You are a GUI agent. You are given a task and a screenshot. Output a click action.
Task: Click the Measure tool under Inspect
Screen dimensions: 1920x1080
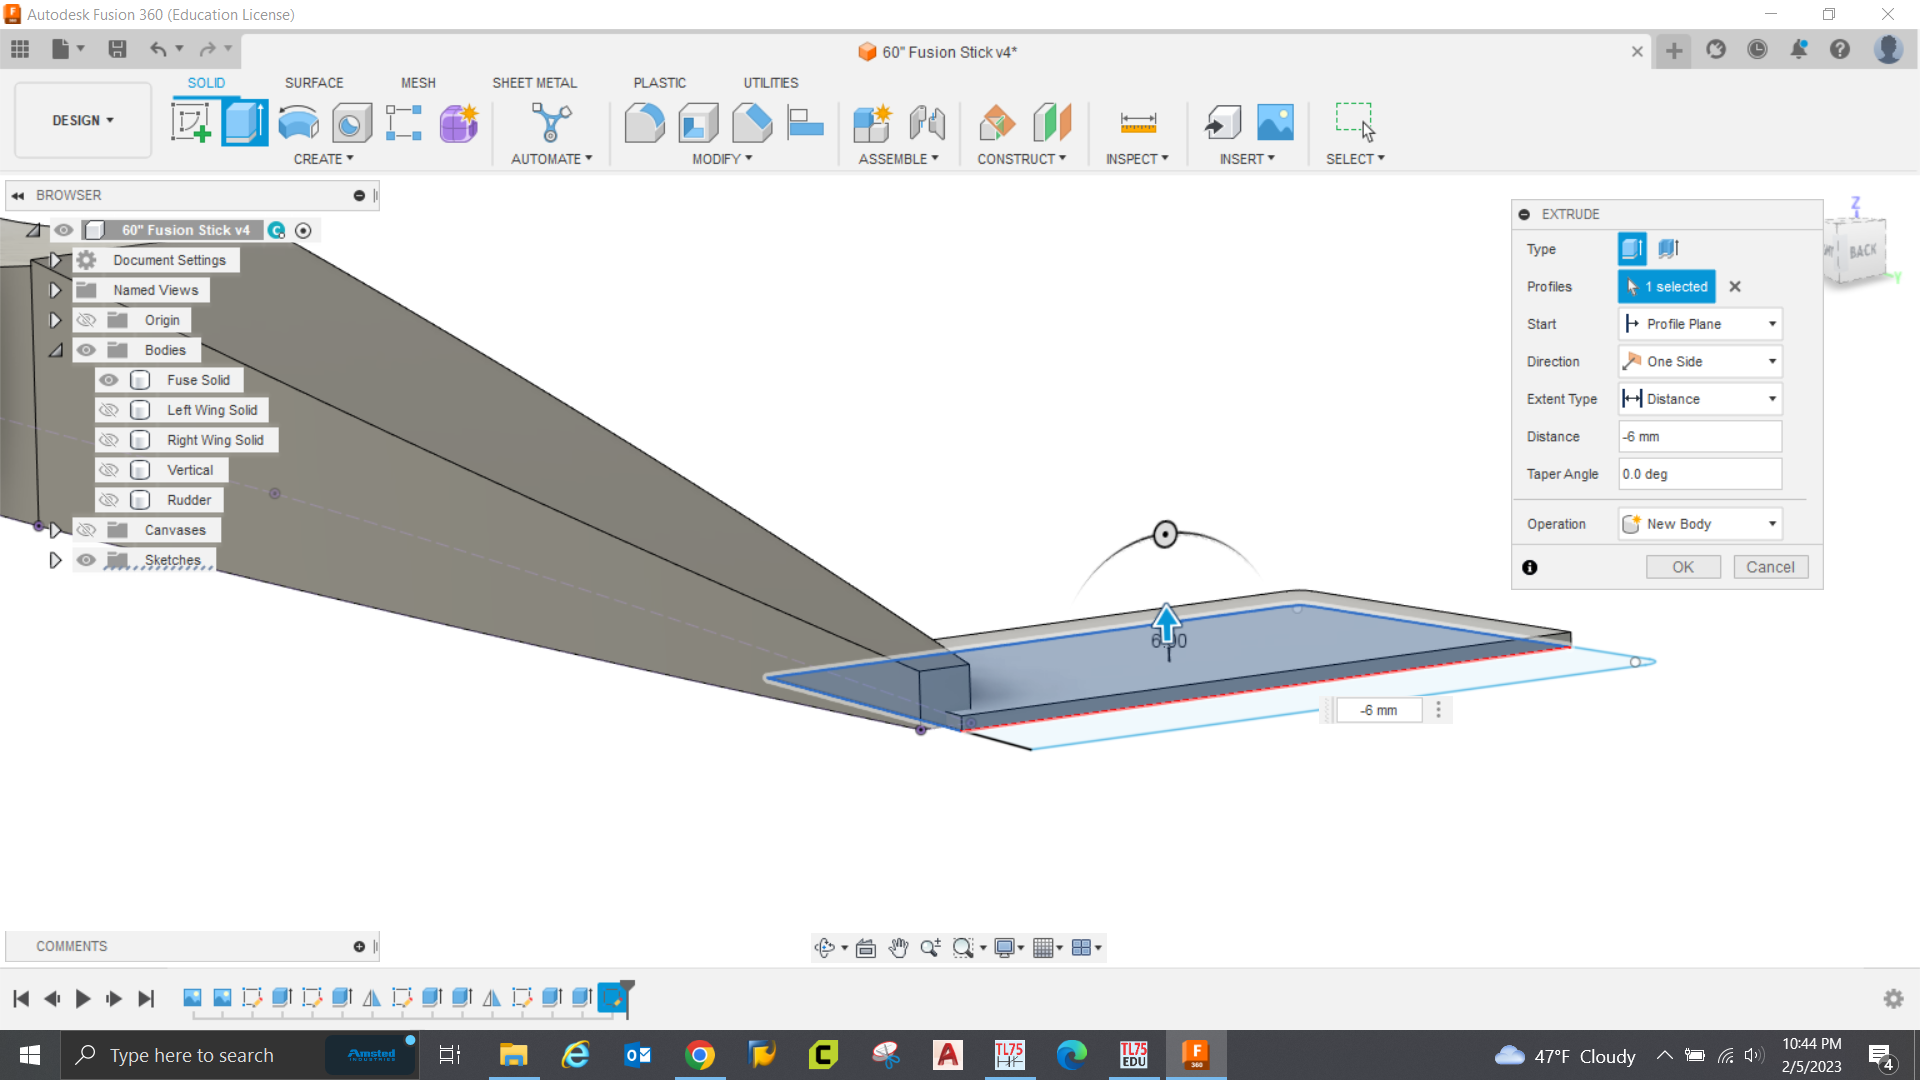1137,123
